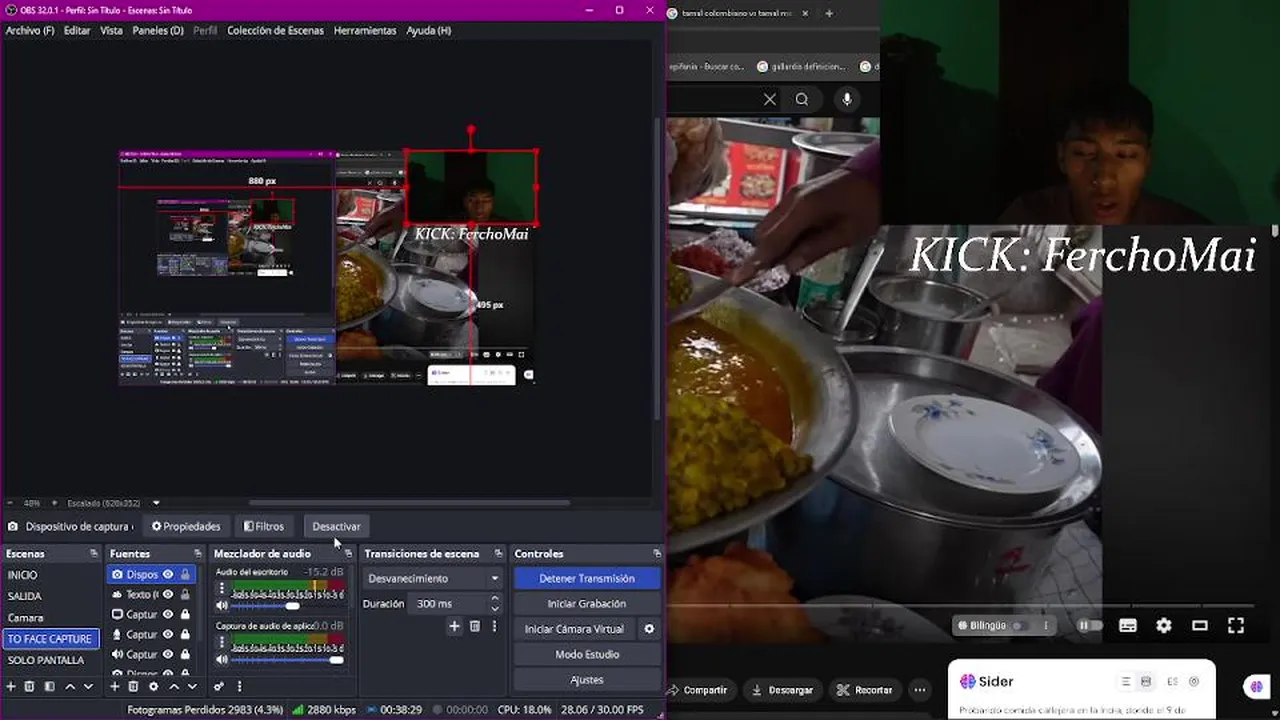Open Ajustes in Controles panel
Viewport: 1280px width, 720px height.
pos(587,680)
